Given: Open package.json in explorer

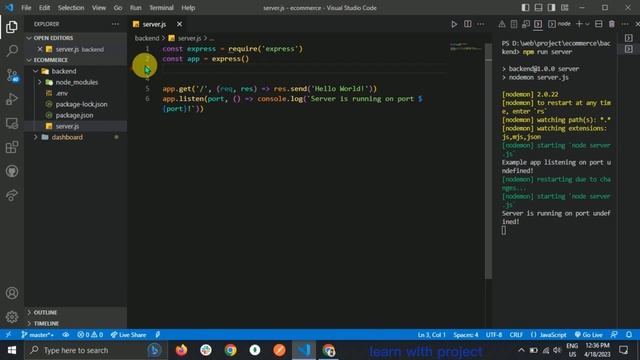Looking at the screenshot, I should 75,115.
